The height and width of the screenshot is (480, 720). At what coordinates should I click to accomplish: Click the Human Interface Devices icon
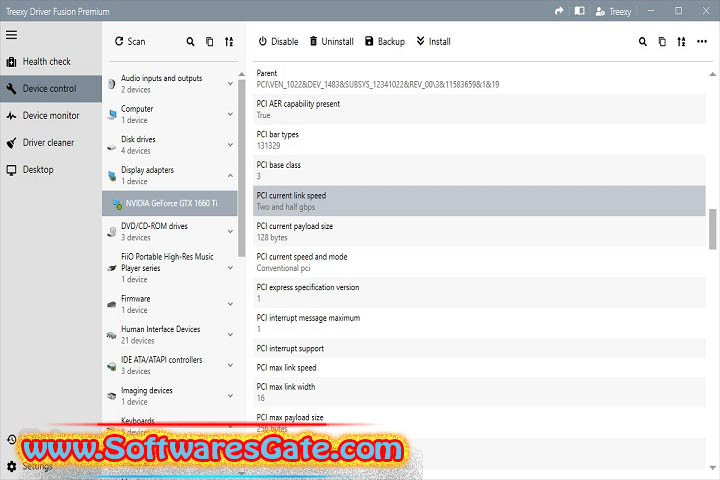click(x=112, y=335)
